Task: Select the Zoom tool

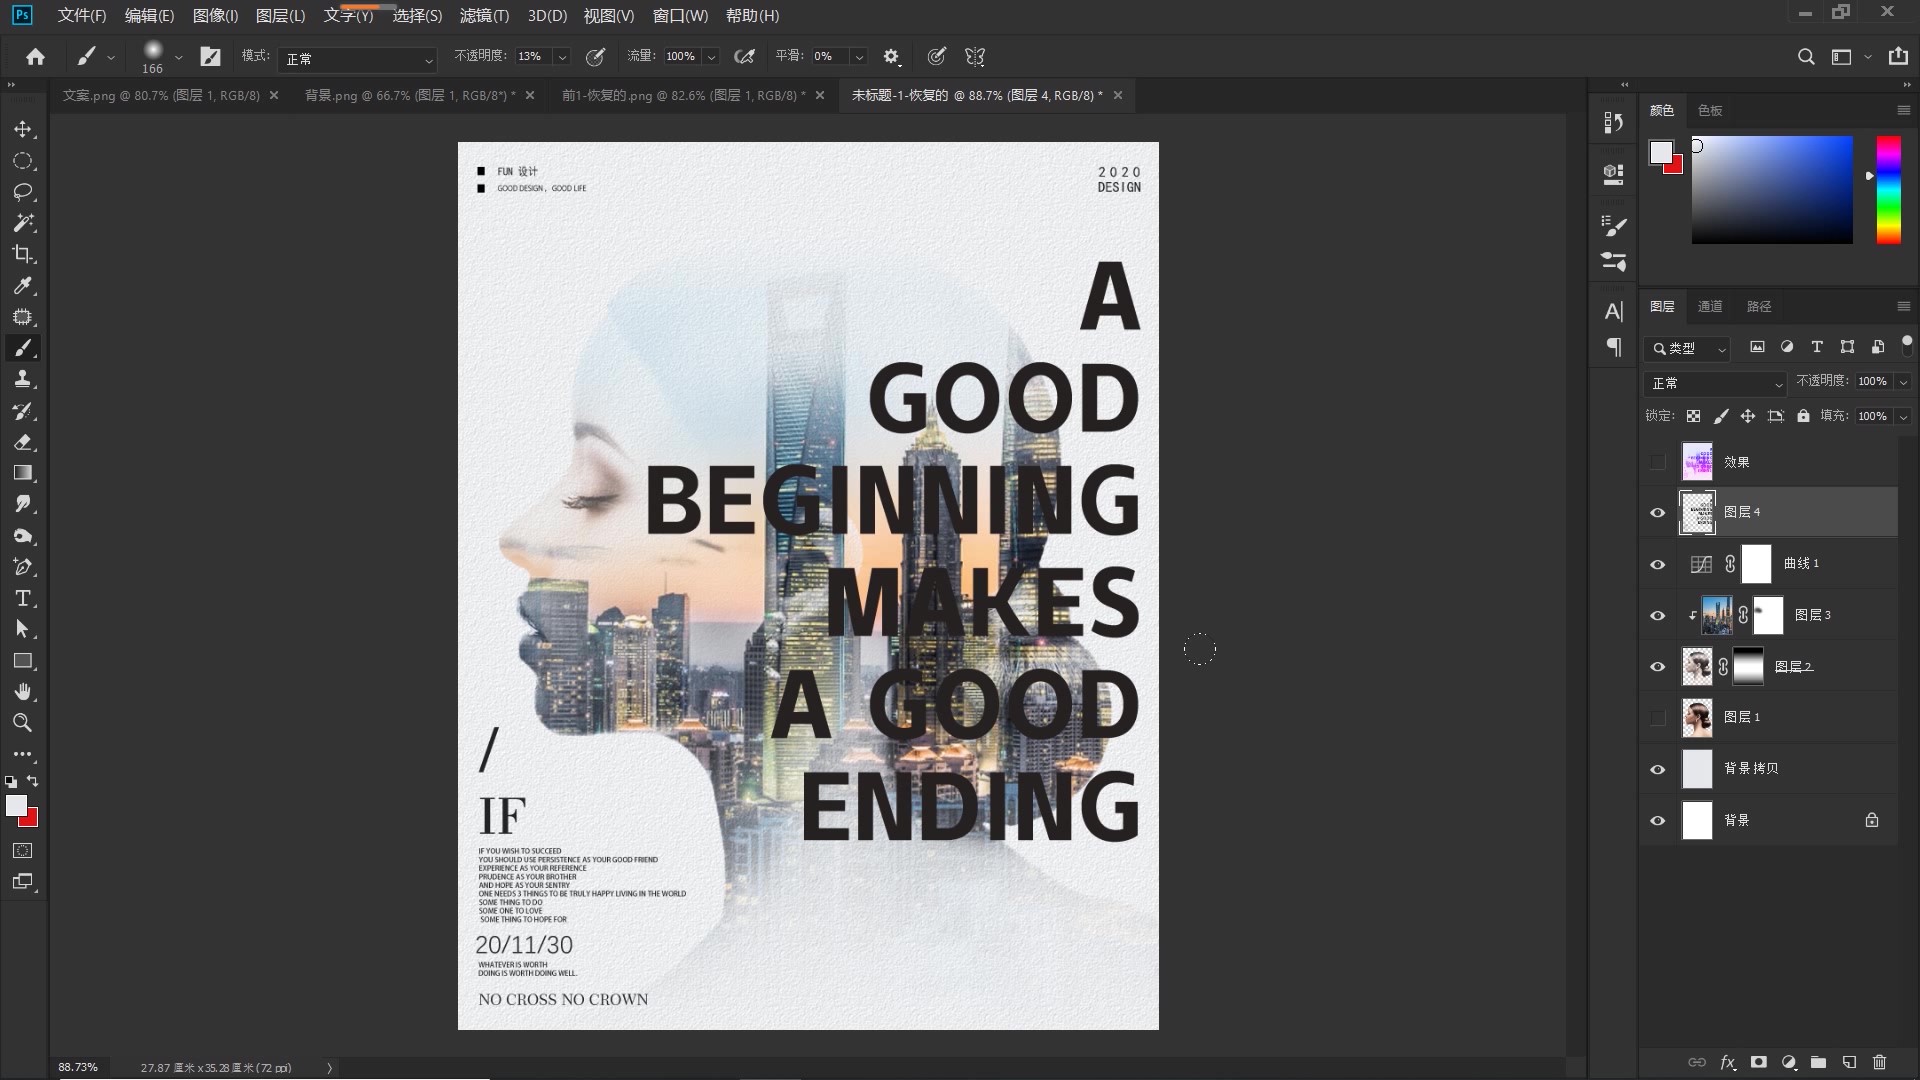Action: (23, 723)
